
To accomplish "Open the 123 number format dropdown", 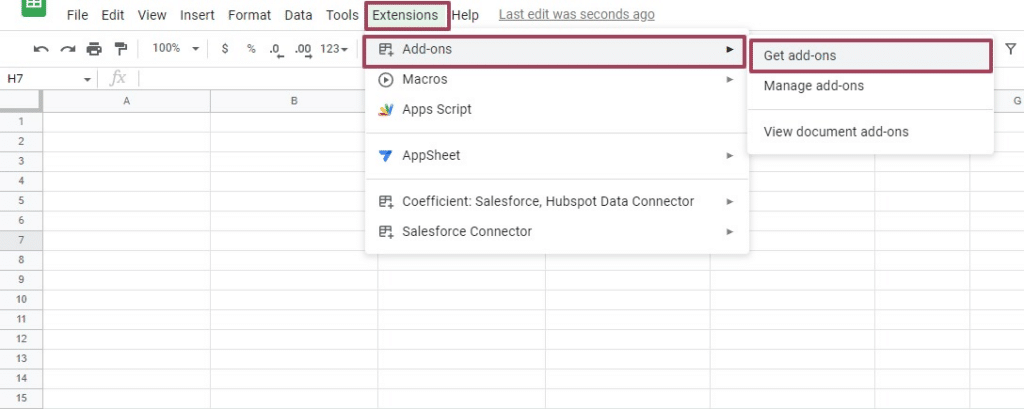I will tap(334, 49).
